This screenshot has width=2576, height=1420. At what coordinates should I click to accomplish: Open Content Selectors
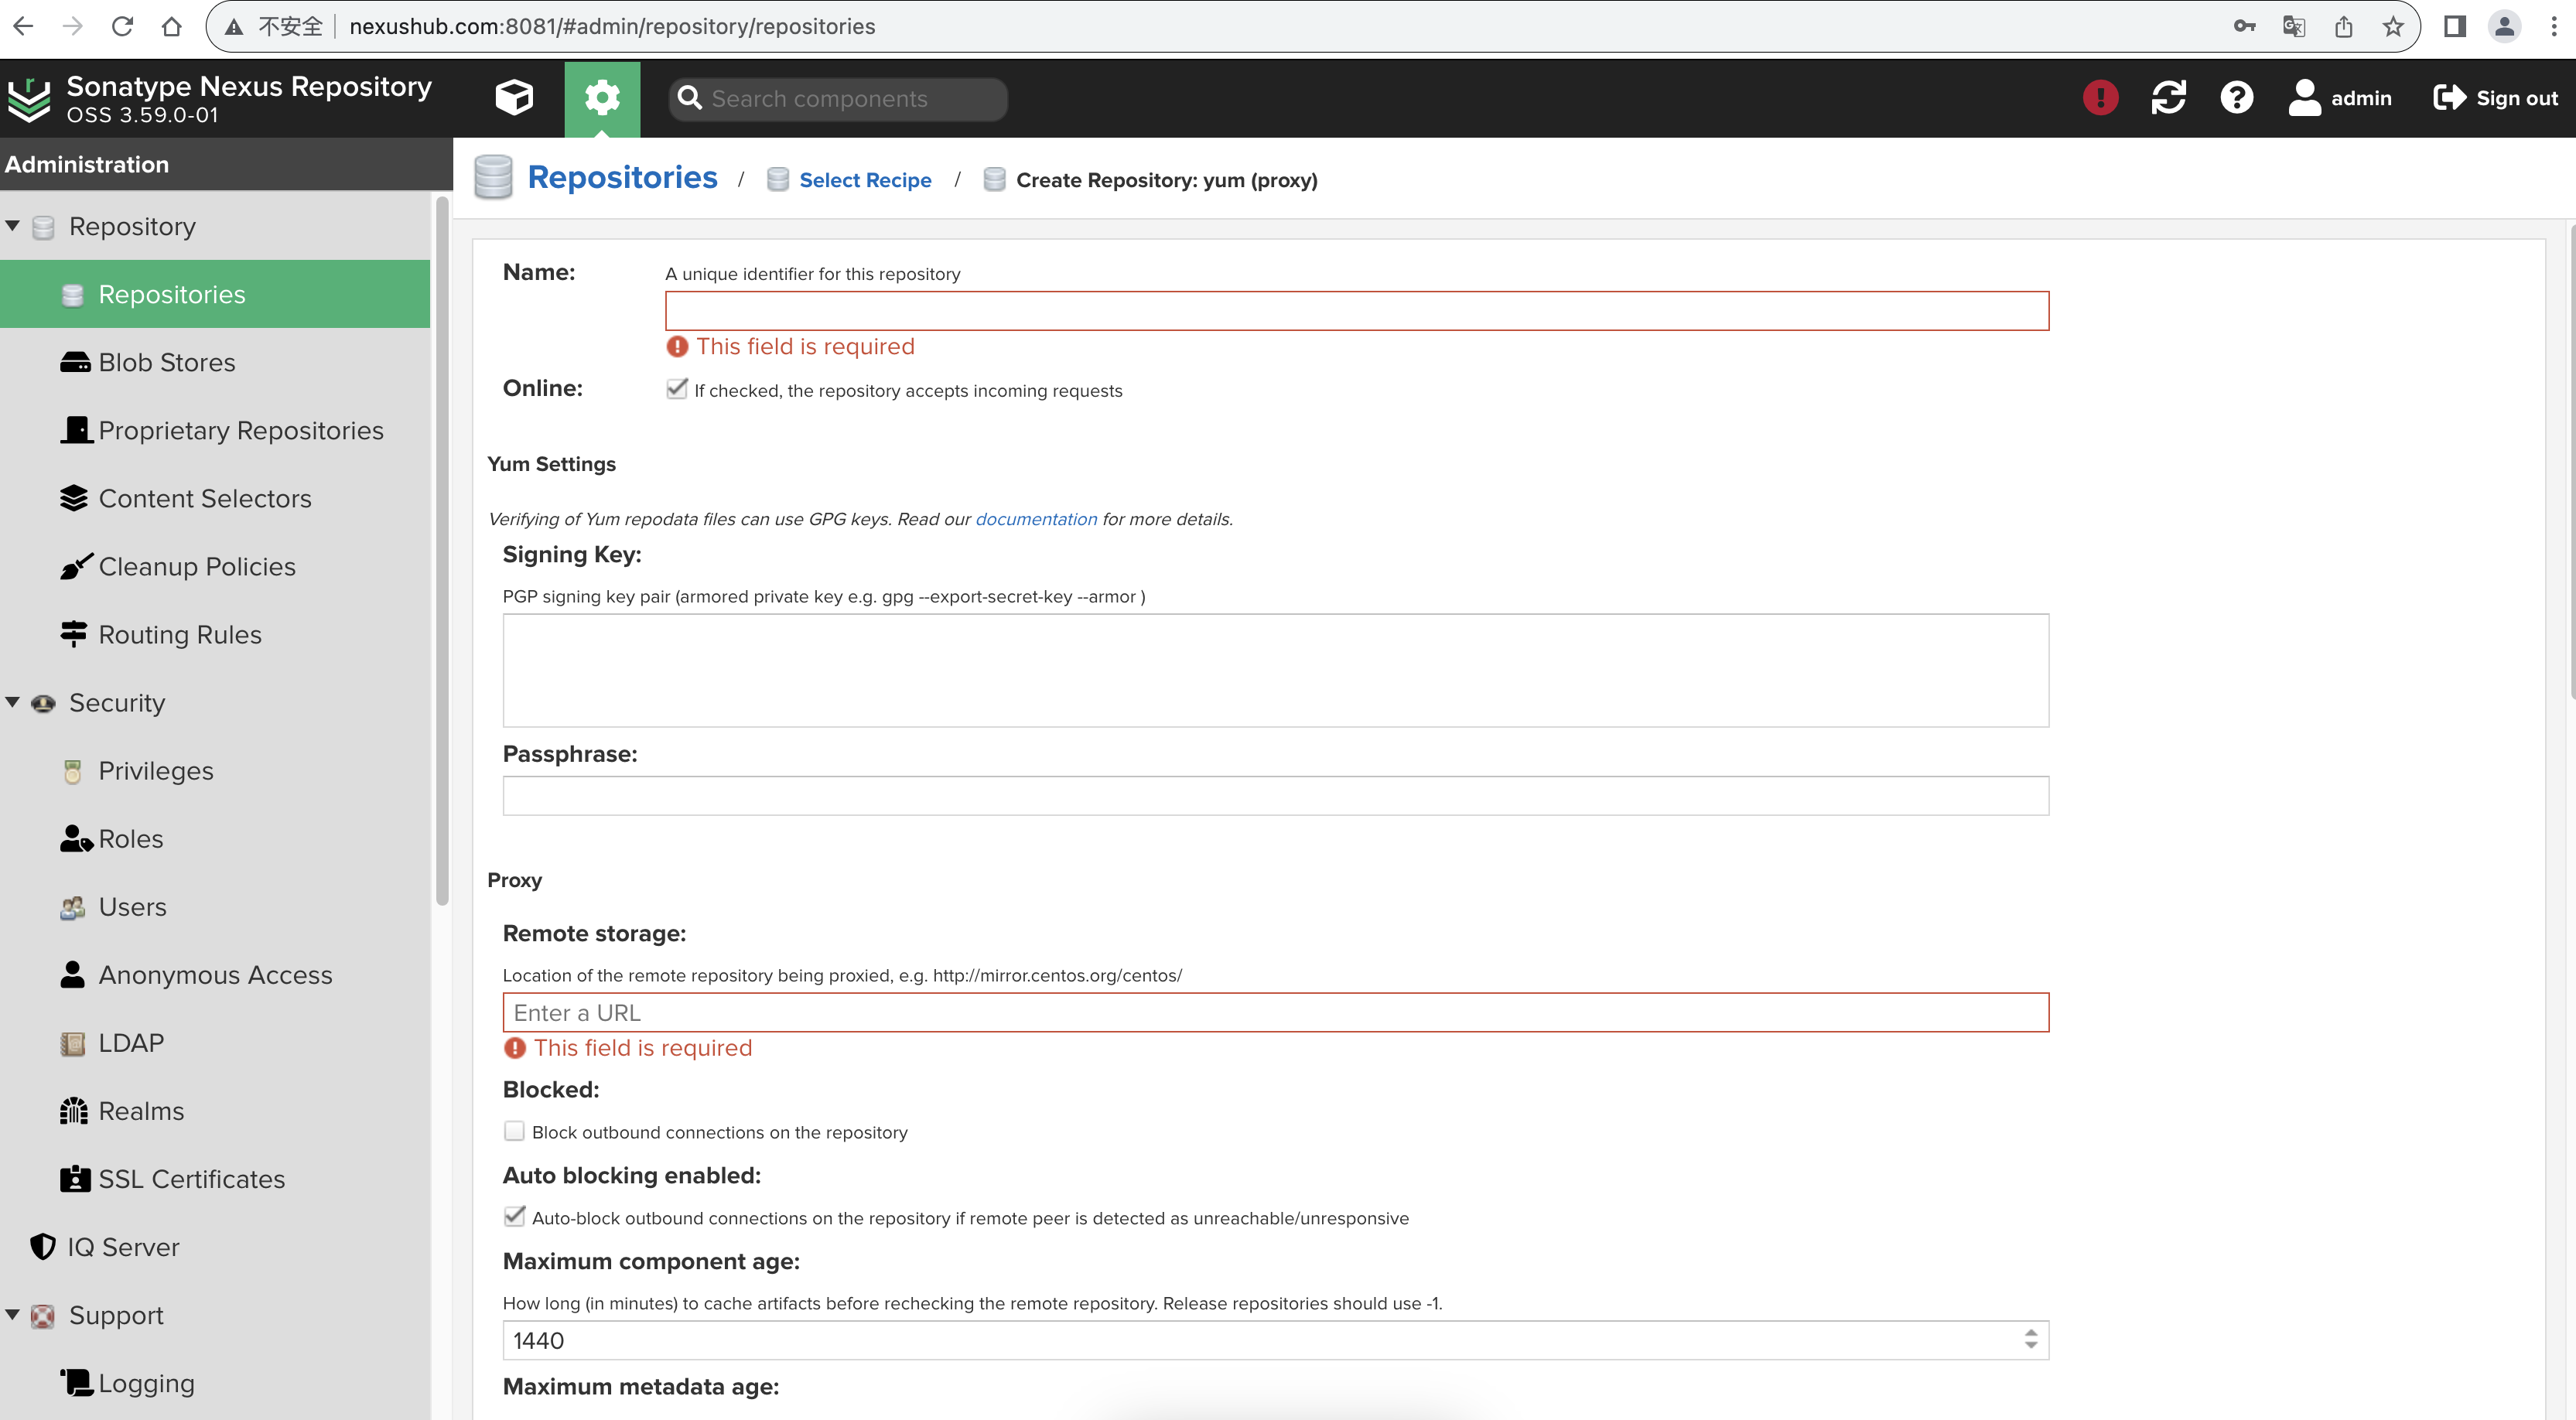pyautogui.click(x=215, y=498)
